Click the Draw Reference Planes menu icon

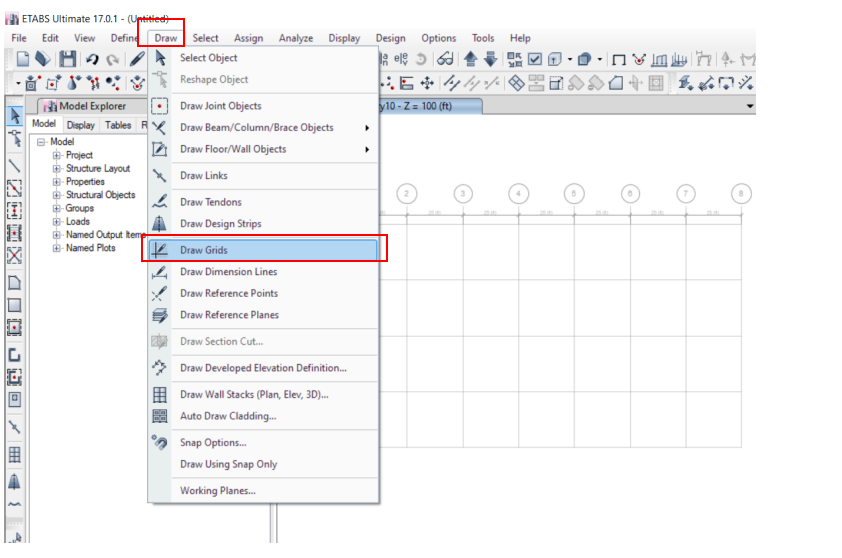pos(159,315)
